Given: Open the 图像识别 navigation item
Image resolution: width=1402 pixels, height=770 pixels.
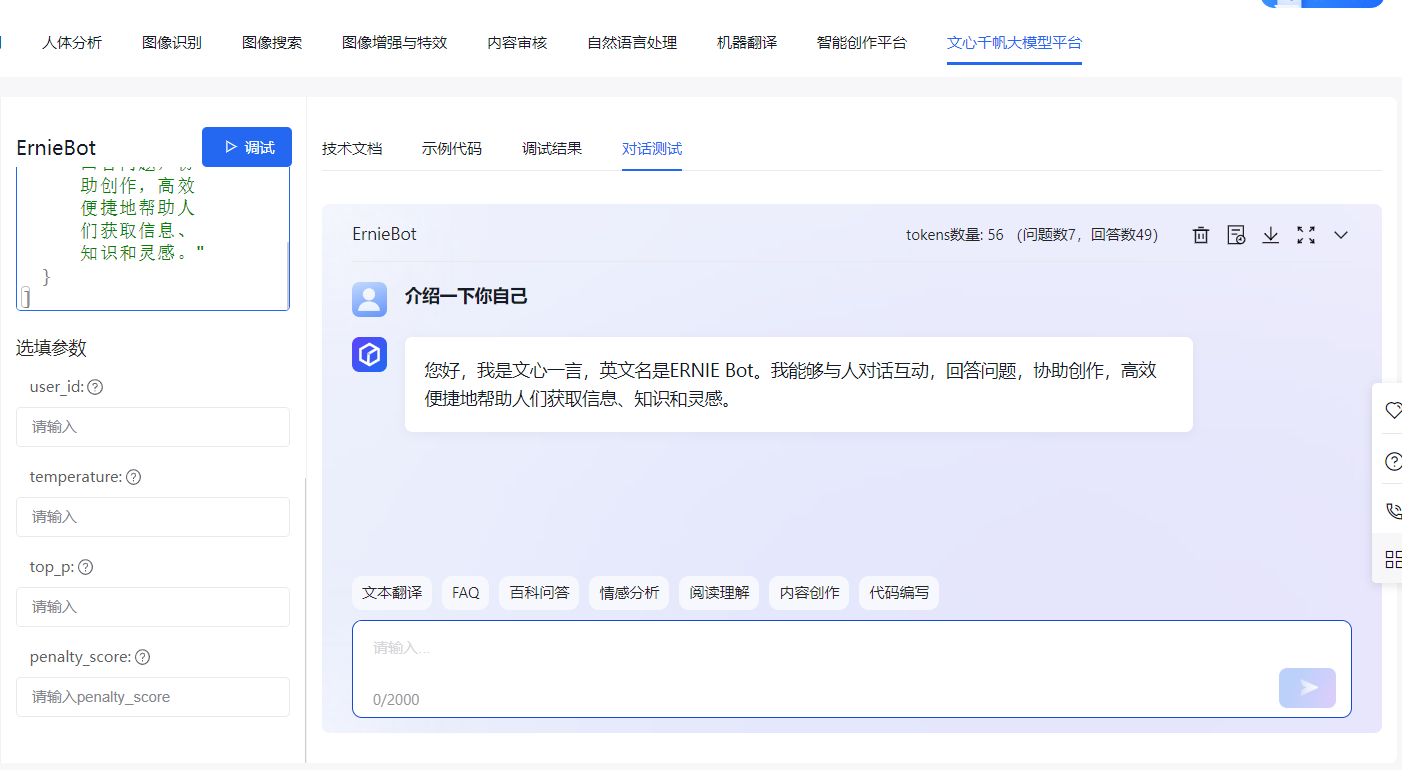Looking at the screenshot, I should (172, 43).
